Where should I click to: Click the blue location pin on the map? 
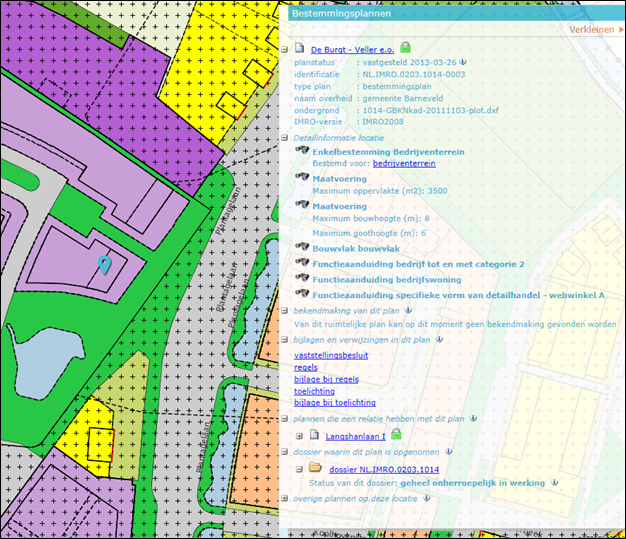tap(104, 264)
